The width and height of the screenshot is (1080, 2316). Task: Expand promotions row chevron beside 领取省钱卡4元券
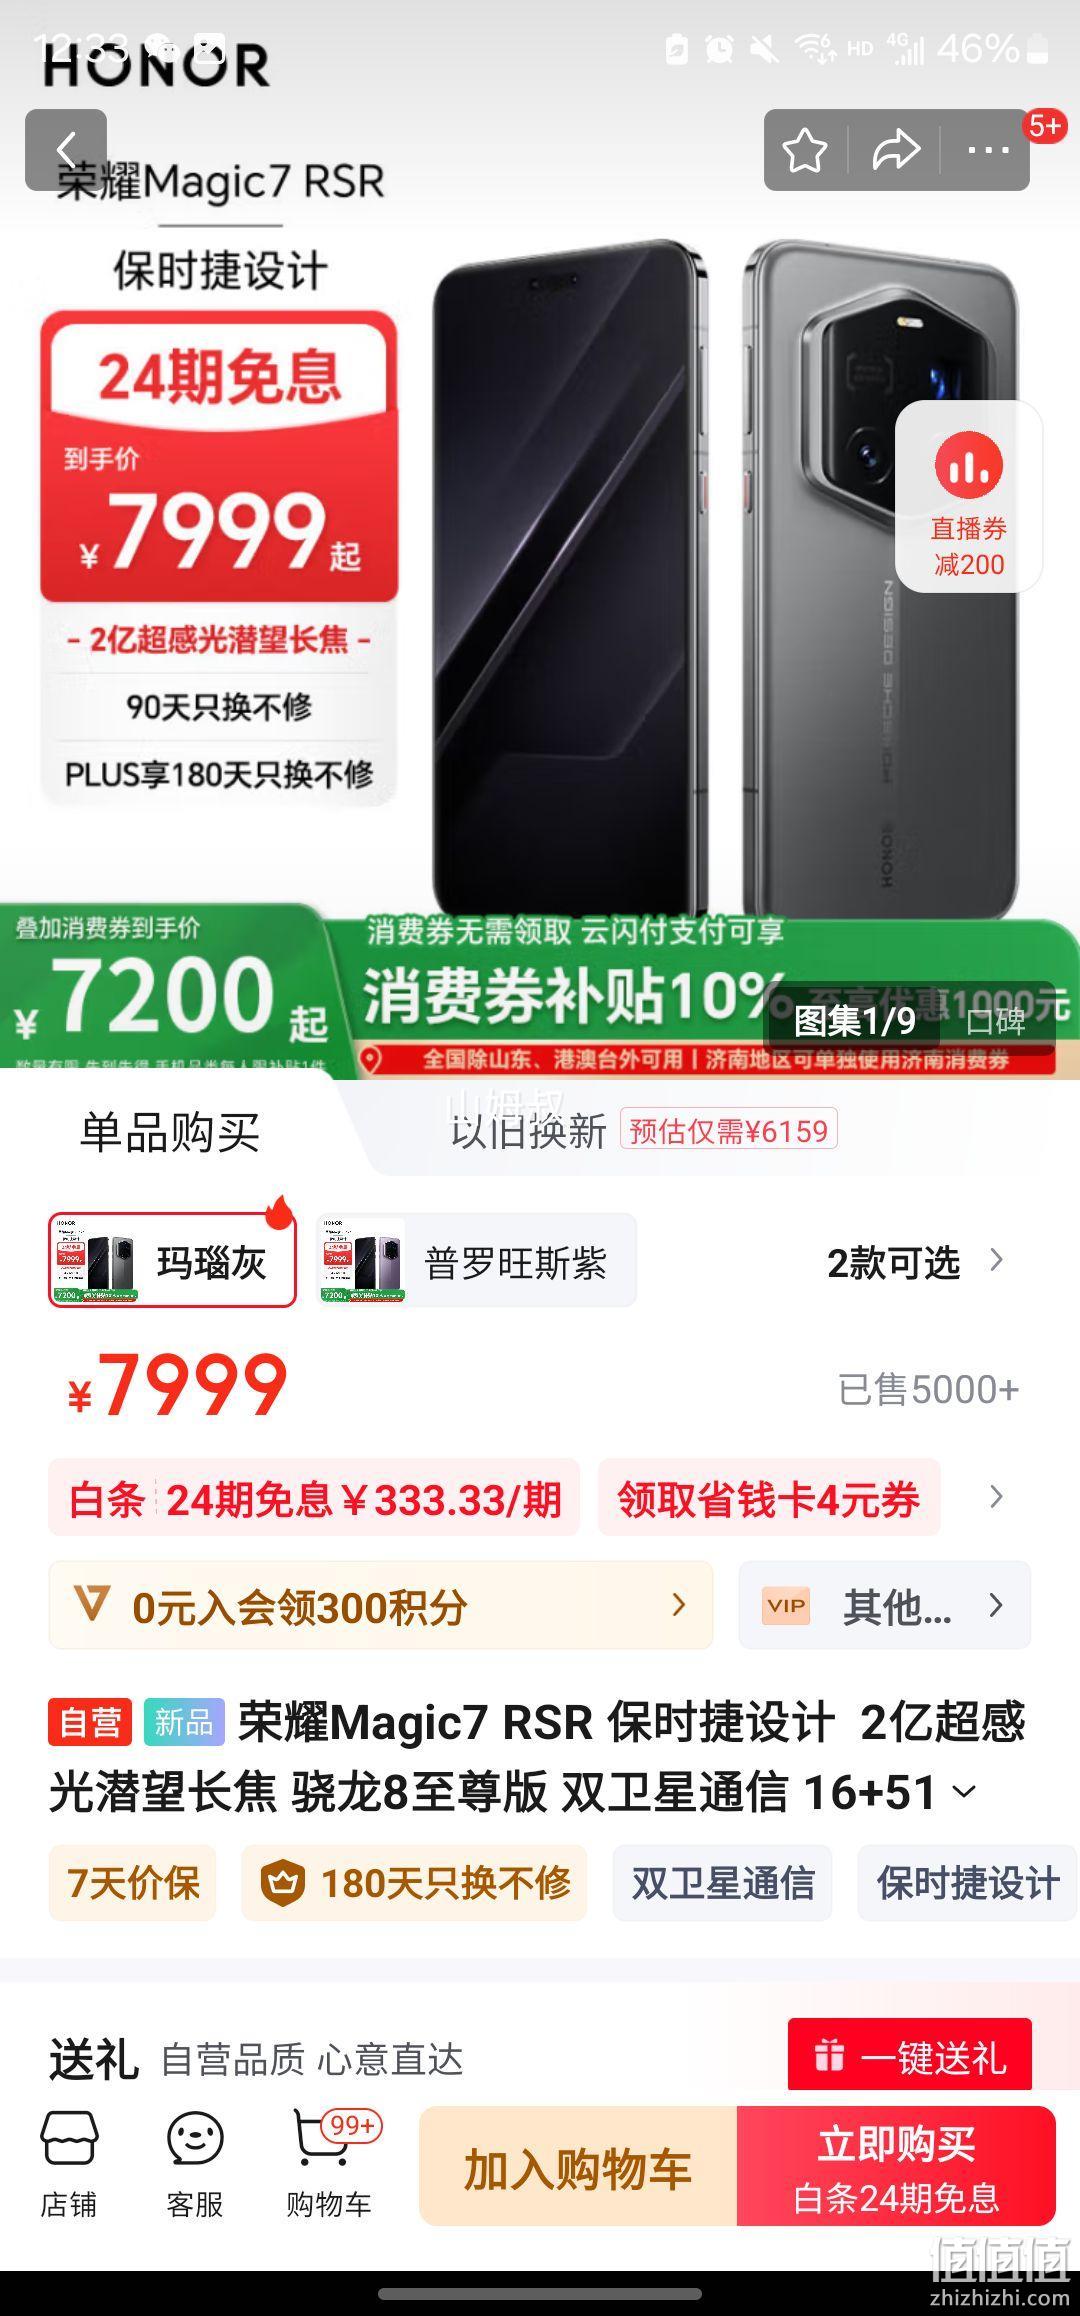point(996,1497)
